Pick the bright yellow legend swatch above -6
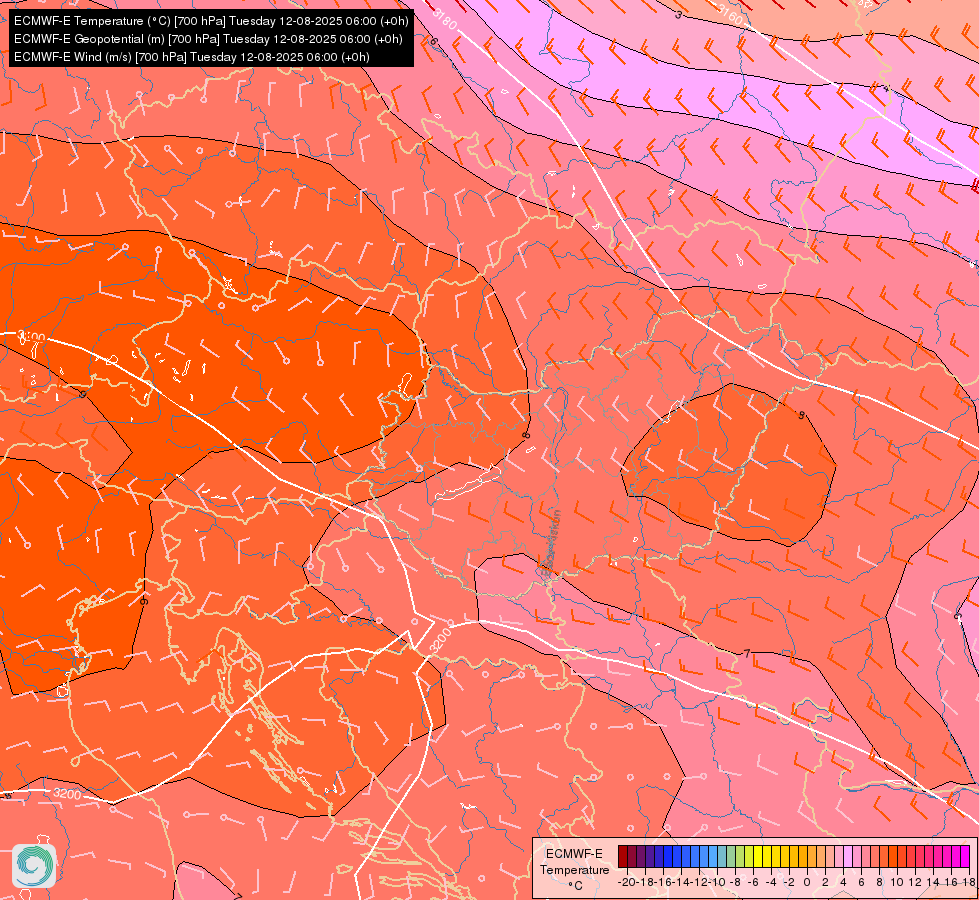This screenshot has height=900, width=979. [x=758, y=856]
